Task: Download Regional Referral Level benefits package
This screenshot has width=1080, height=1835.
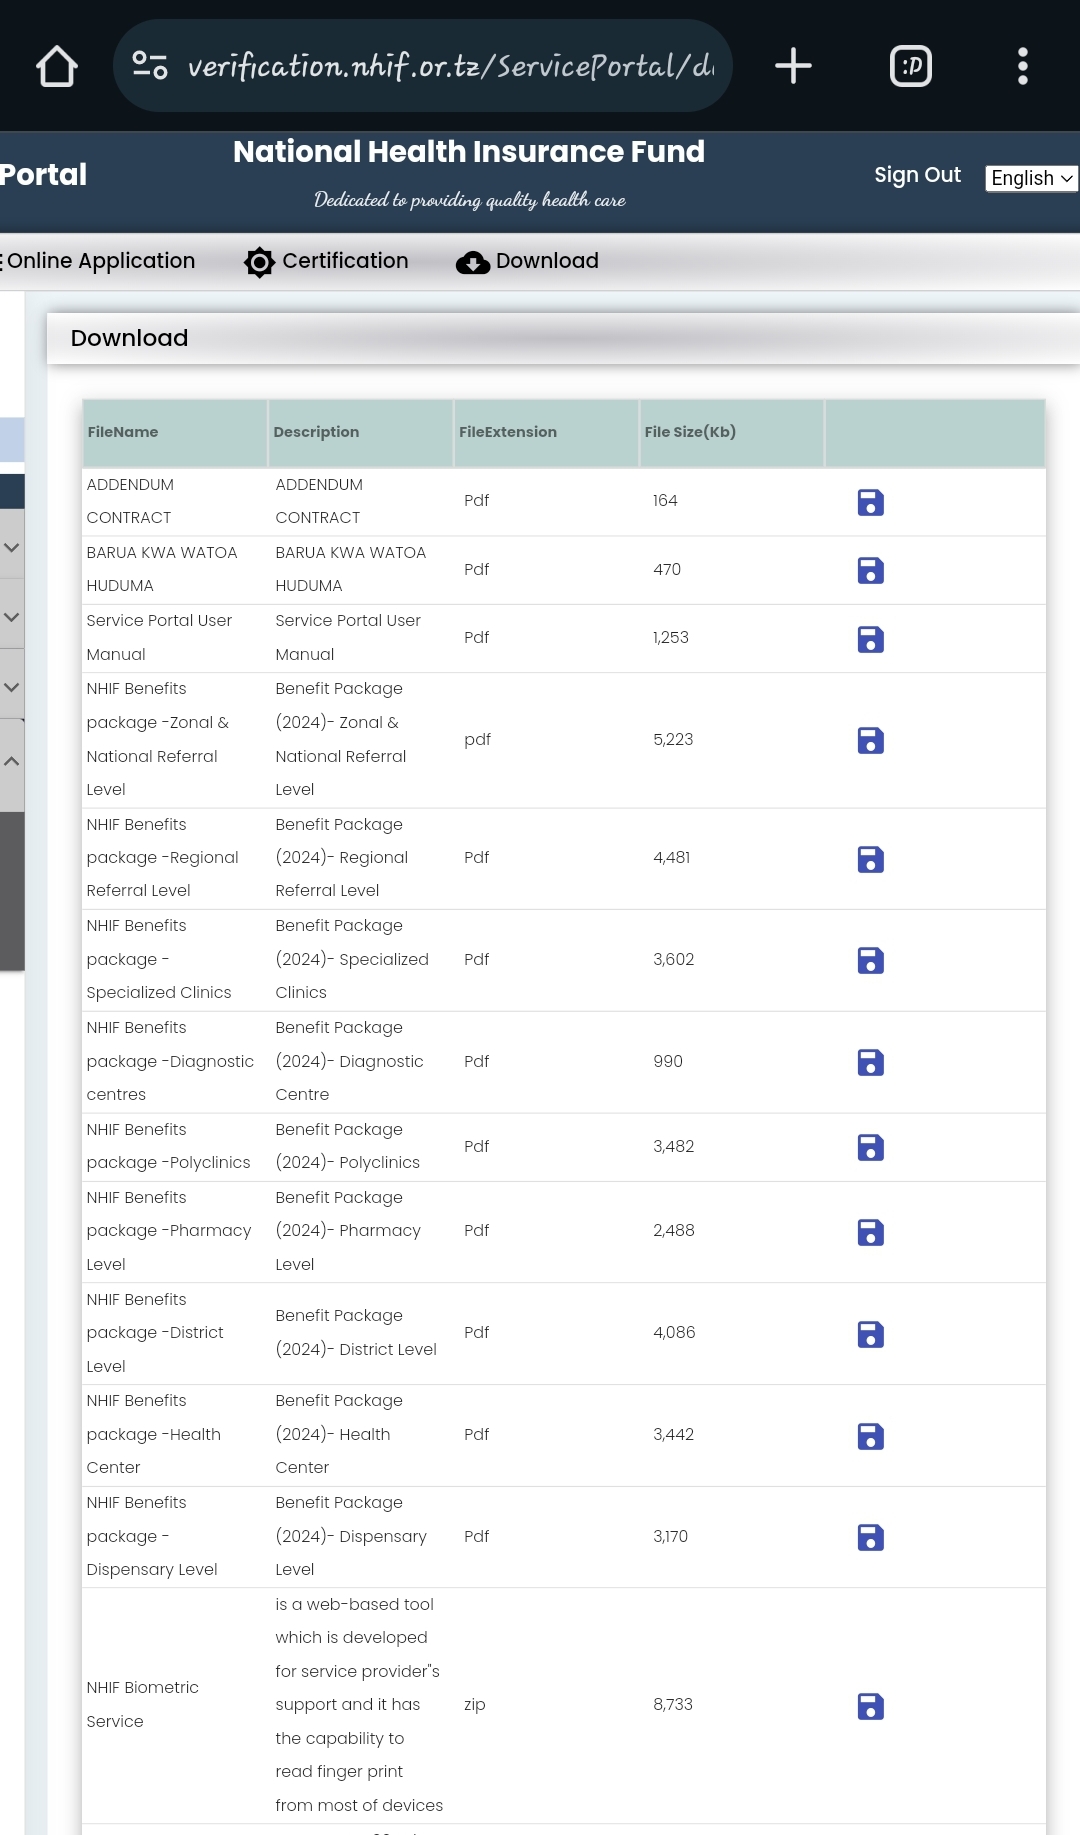Action: (870, 859)
